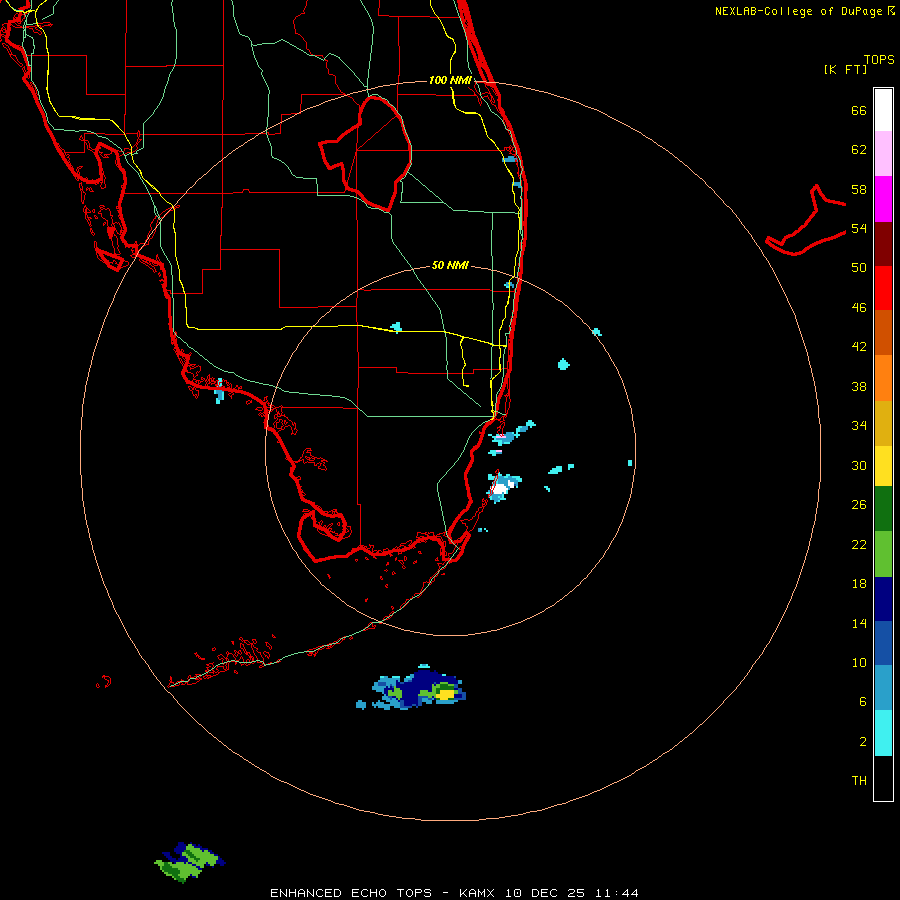Click the yellow 30 kft legend swatch
900x900 pixels.
pos(883,466)
